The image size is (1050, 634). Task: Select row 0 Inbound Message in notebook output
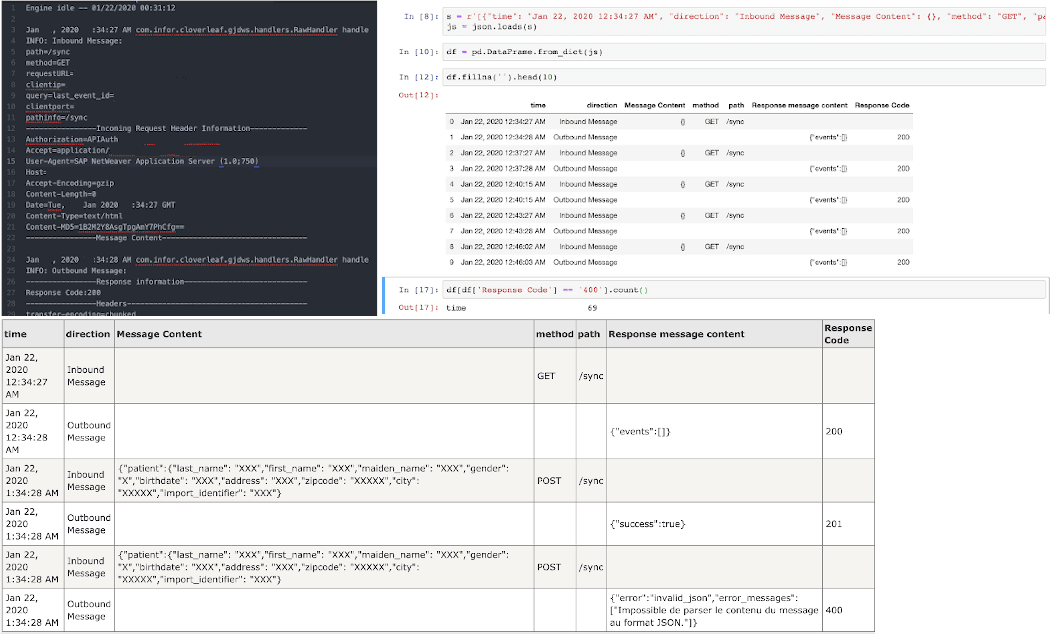tap(590, 120)
